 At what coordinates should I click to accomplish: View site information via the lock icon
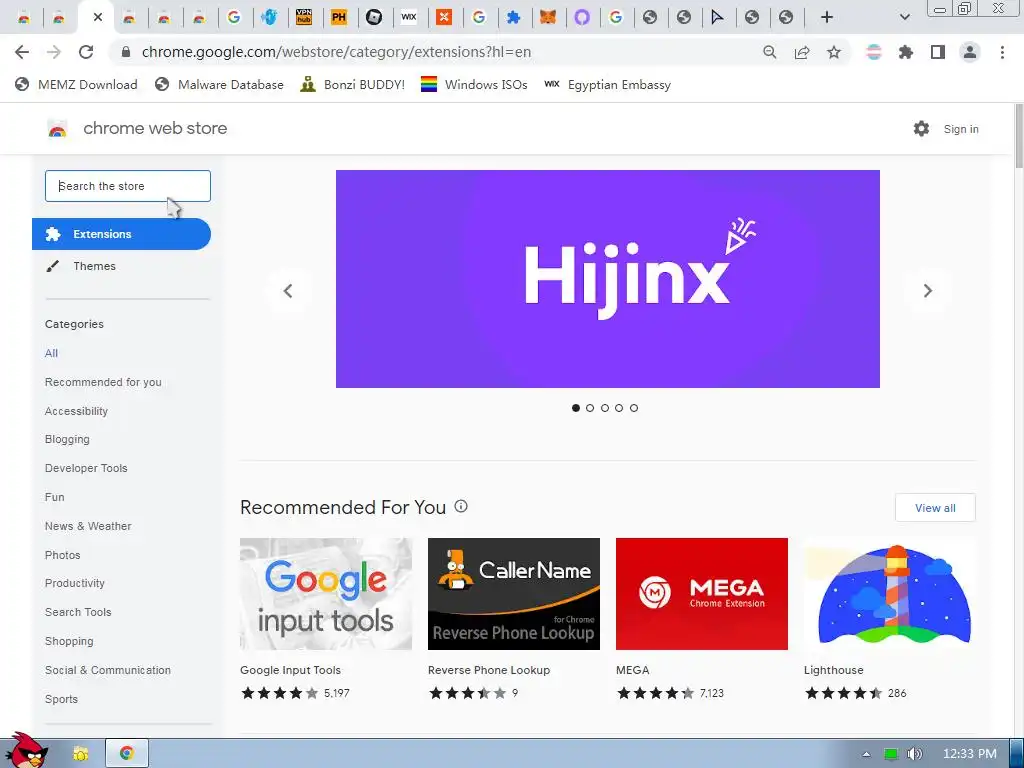[126, 52]
